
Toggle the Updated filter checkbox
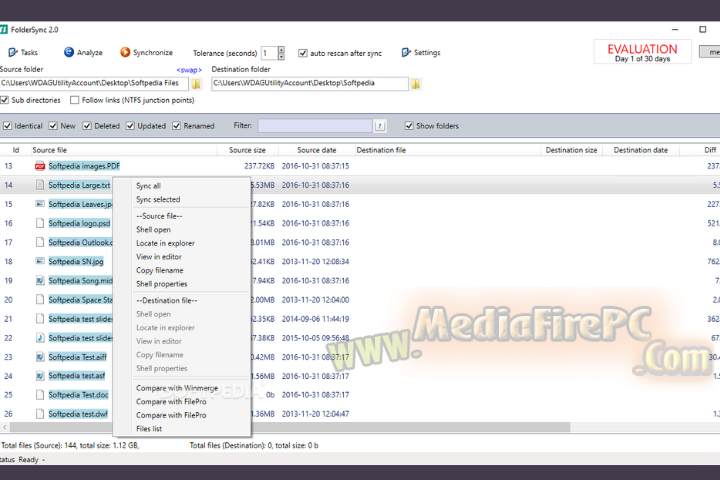(x=130, y=126)
